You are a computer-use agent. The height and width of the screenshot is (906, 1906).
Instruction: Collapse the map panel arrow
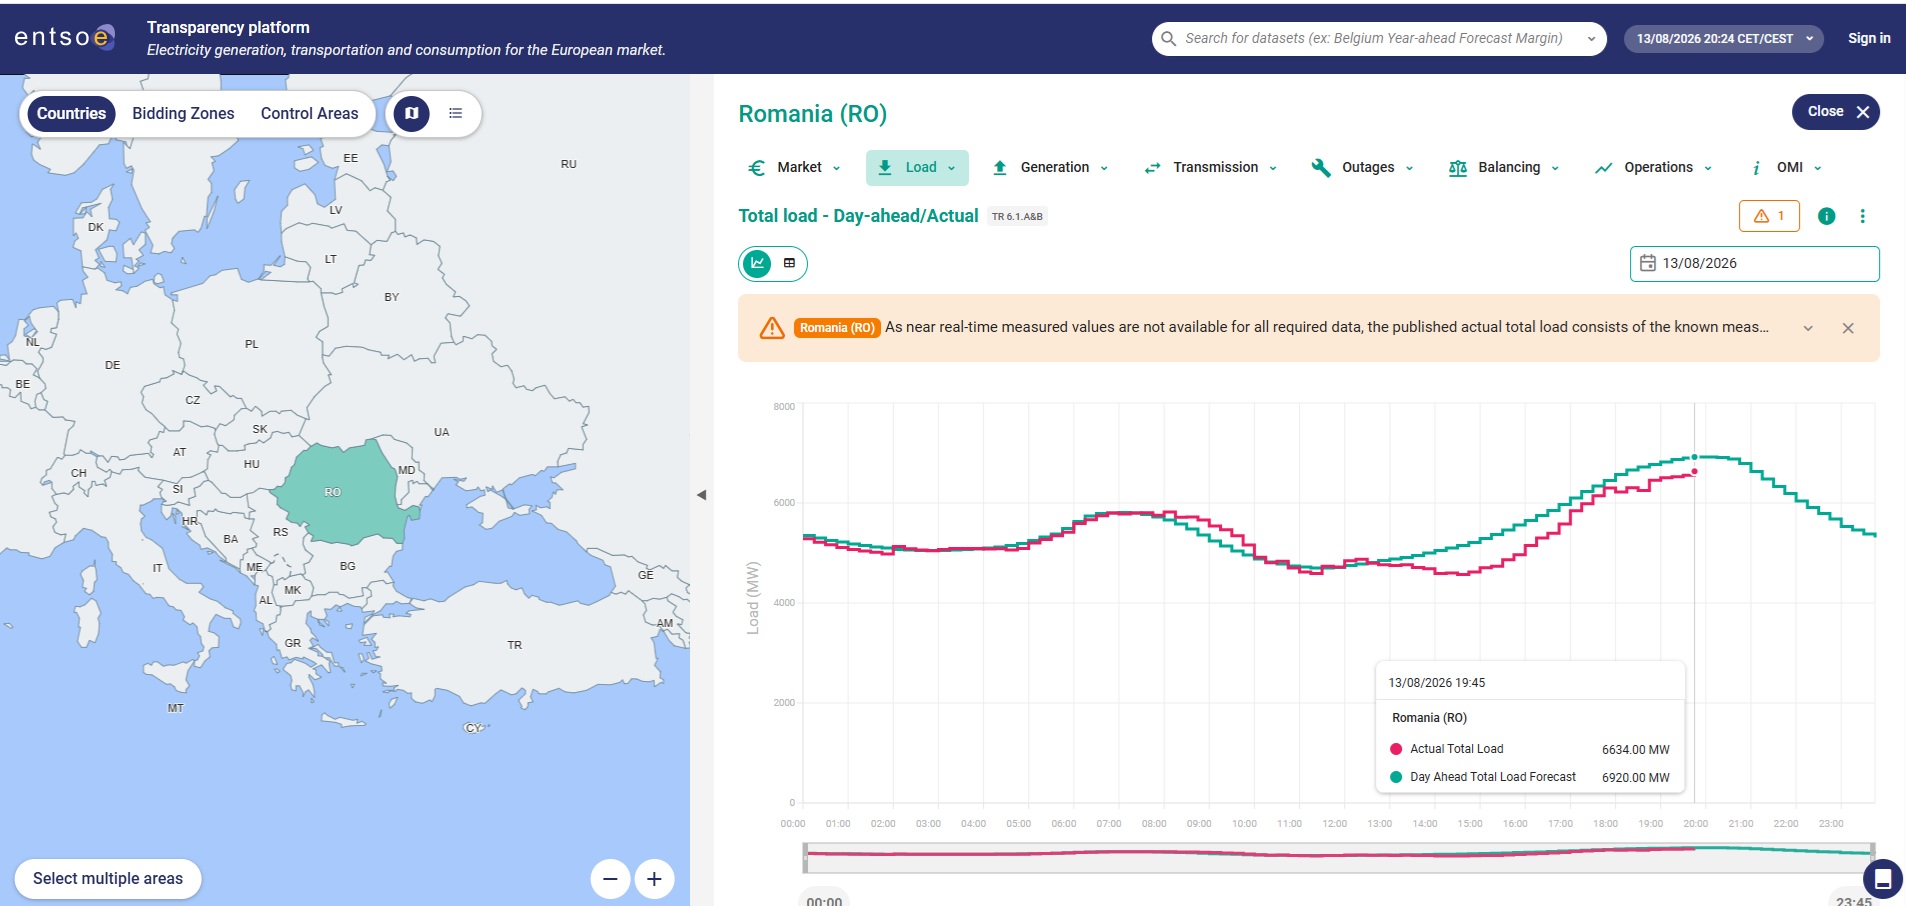tap(701, 495)
